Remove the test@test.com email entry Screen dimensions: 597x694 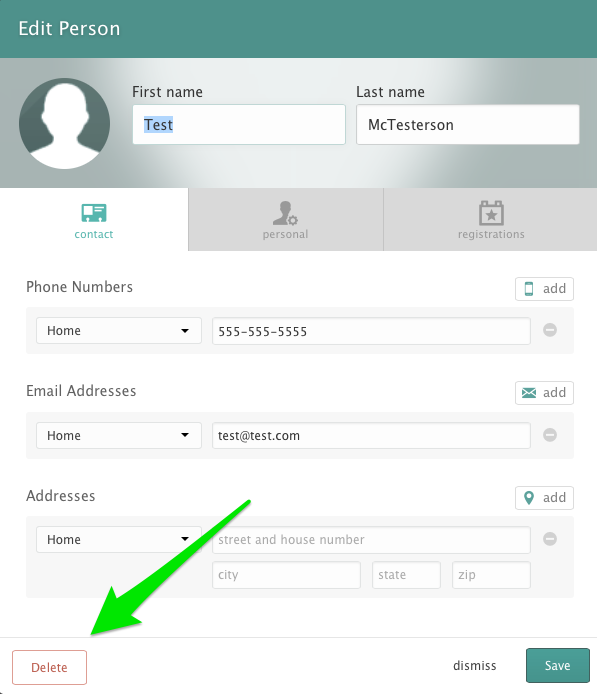(x=550, y=435)
